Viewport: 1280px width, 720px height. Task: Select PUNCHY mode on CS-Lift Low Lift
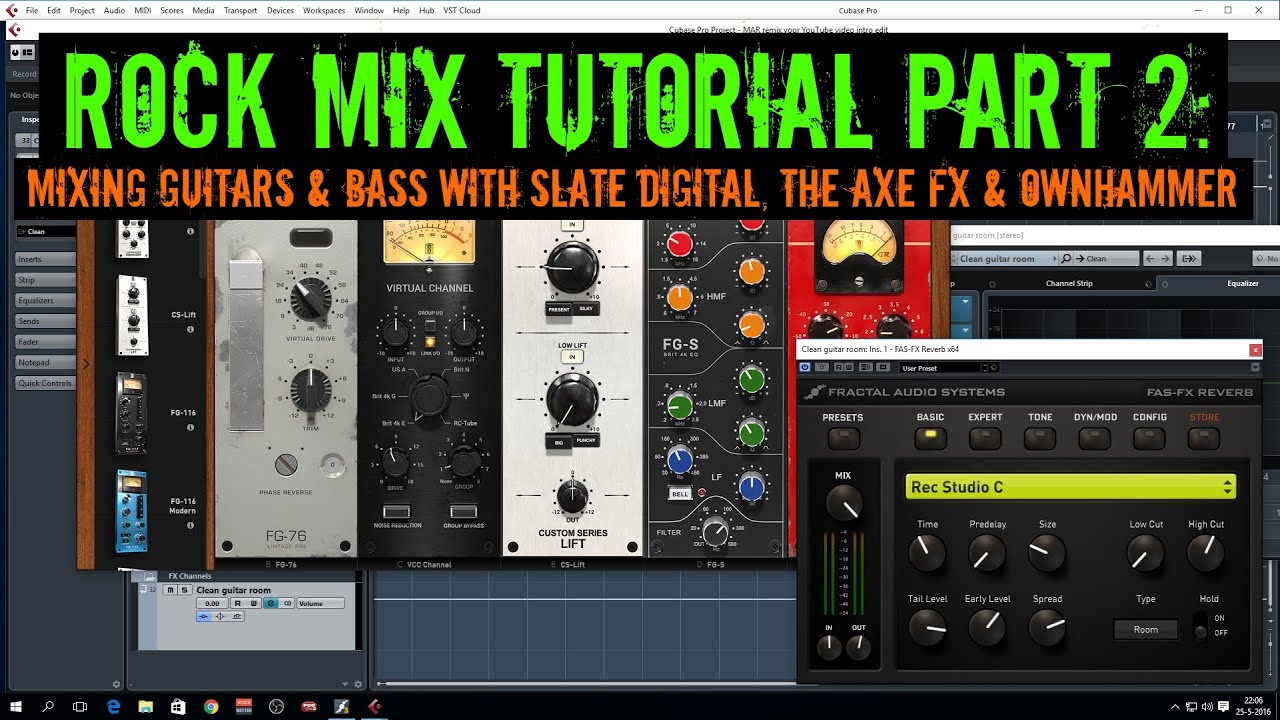point(586,441)
